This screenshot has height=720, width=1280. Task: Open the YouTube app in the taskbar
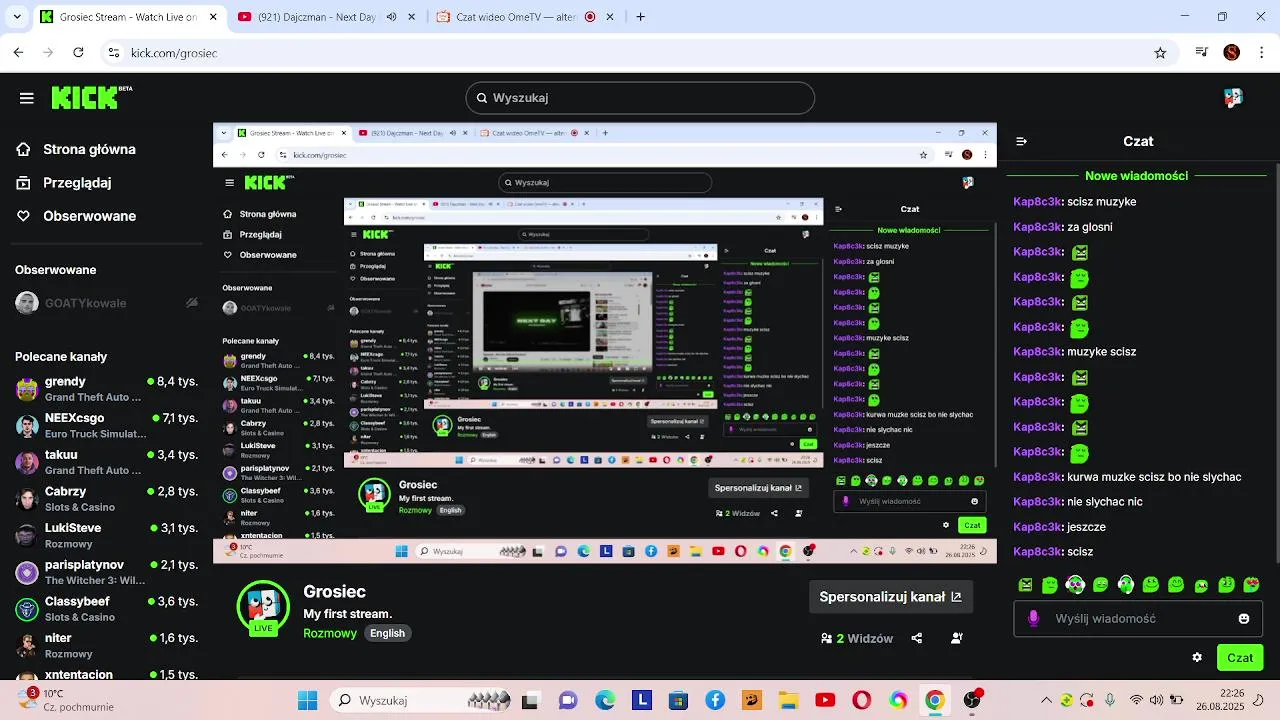(x=825, y=700)
